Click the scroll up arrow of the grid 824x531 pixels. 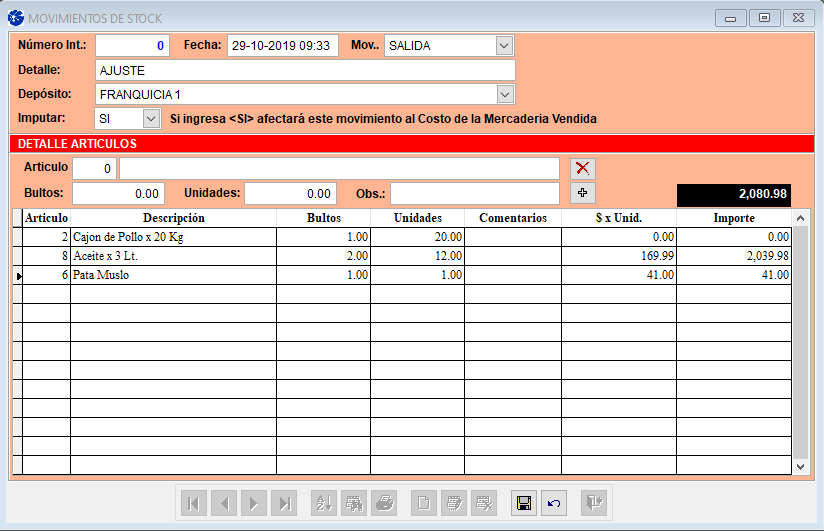click(x=800, y=218)
